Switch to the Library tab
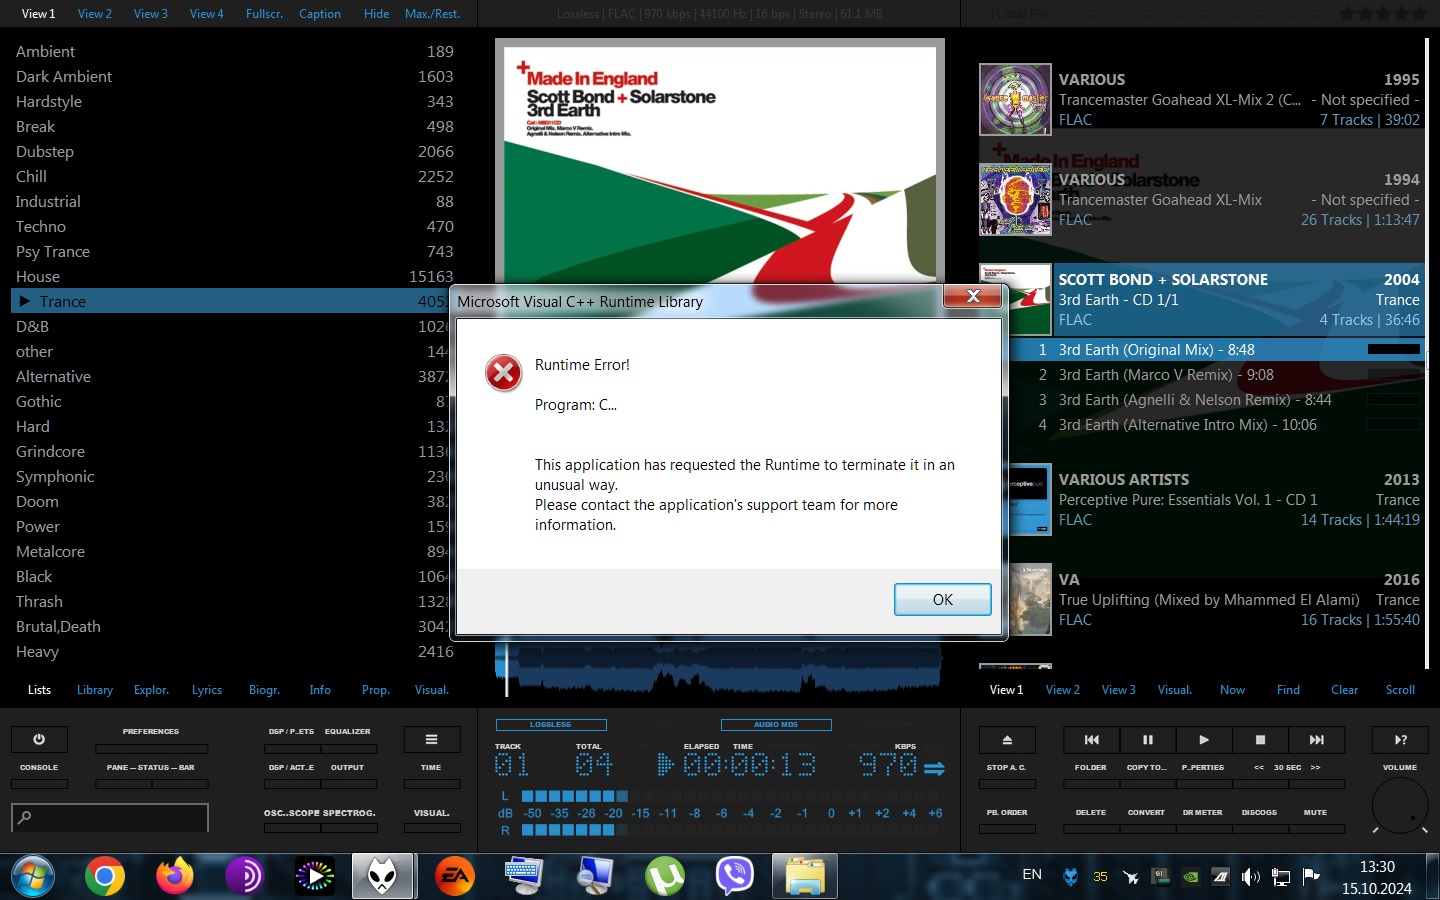Viewport: 1440px width, 900px height. tap(95, 690)
